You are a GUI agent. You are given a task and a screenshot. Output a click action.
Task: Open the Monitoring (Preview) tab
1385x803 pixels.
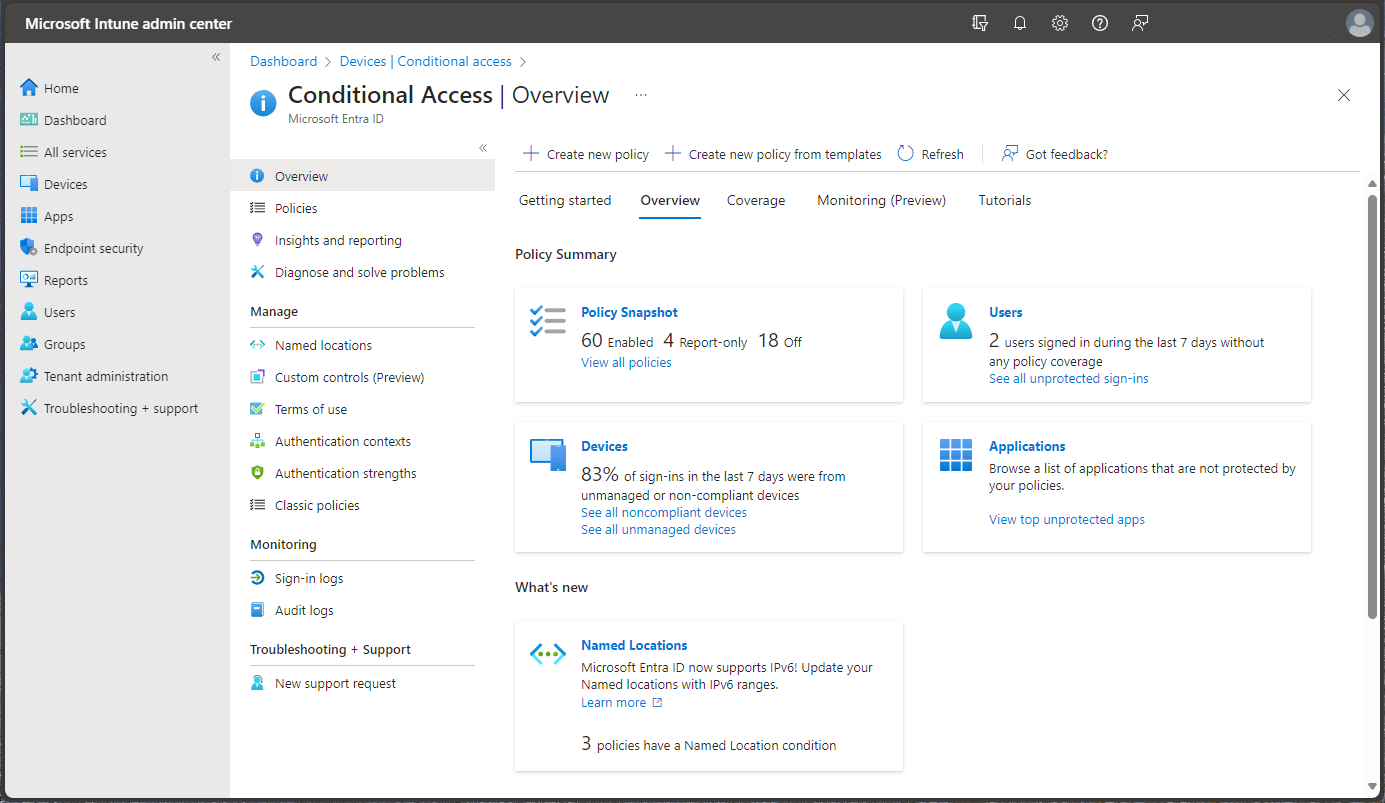(881, 200)
